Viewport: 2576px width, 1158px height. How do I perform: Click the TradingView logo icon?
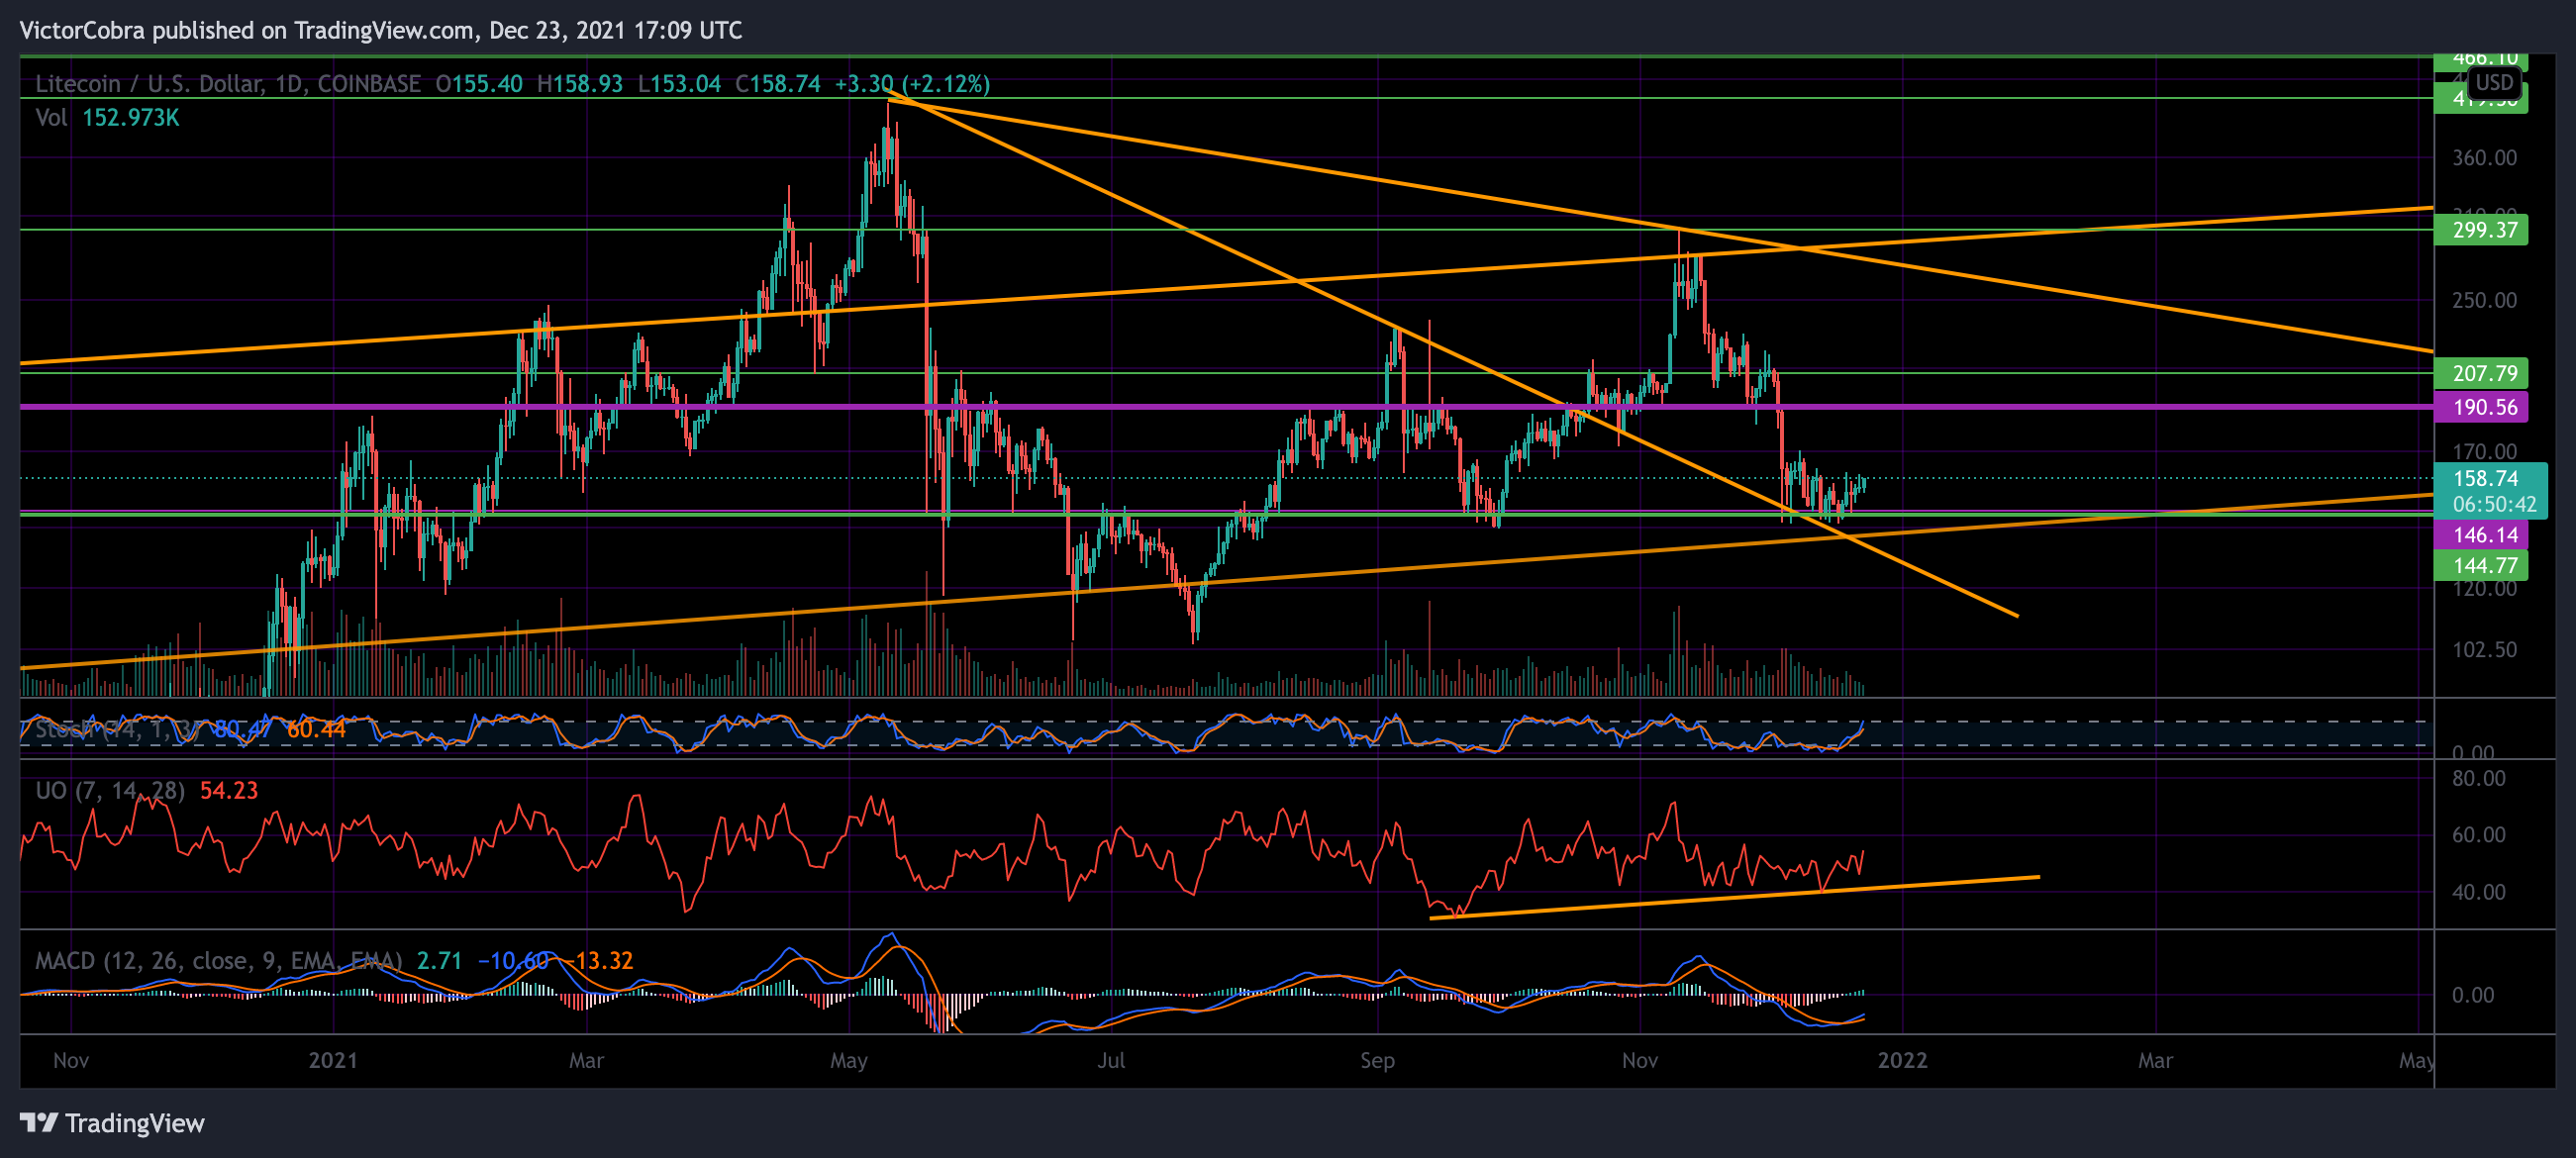(x=39, y=1123)
